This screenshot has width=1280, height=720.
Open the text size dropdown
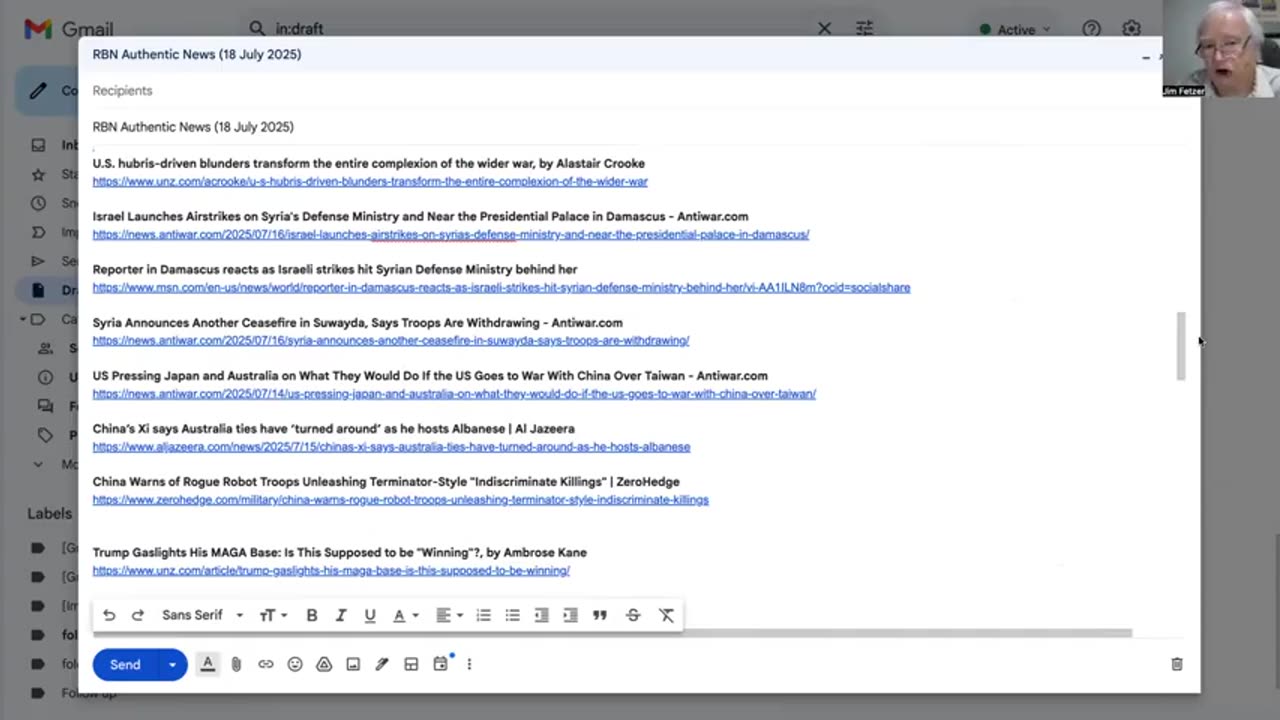coord(273,615)
